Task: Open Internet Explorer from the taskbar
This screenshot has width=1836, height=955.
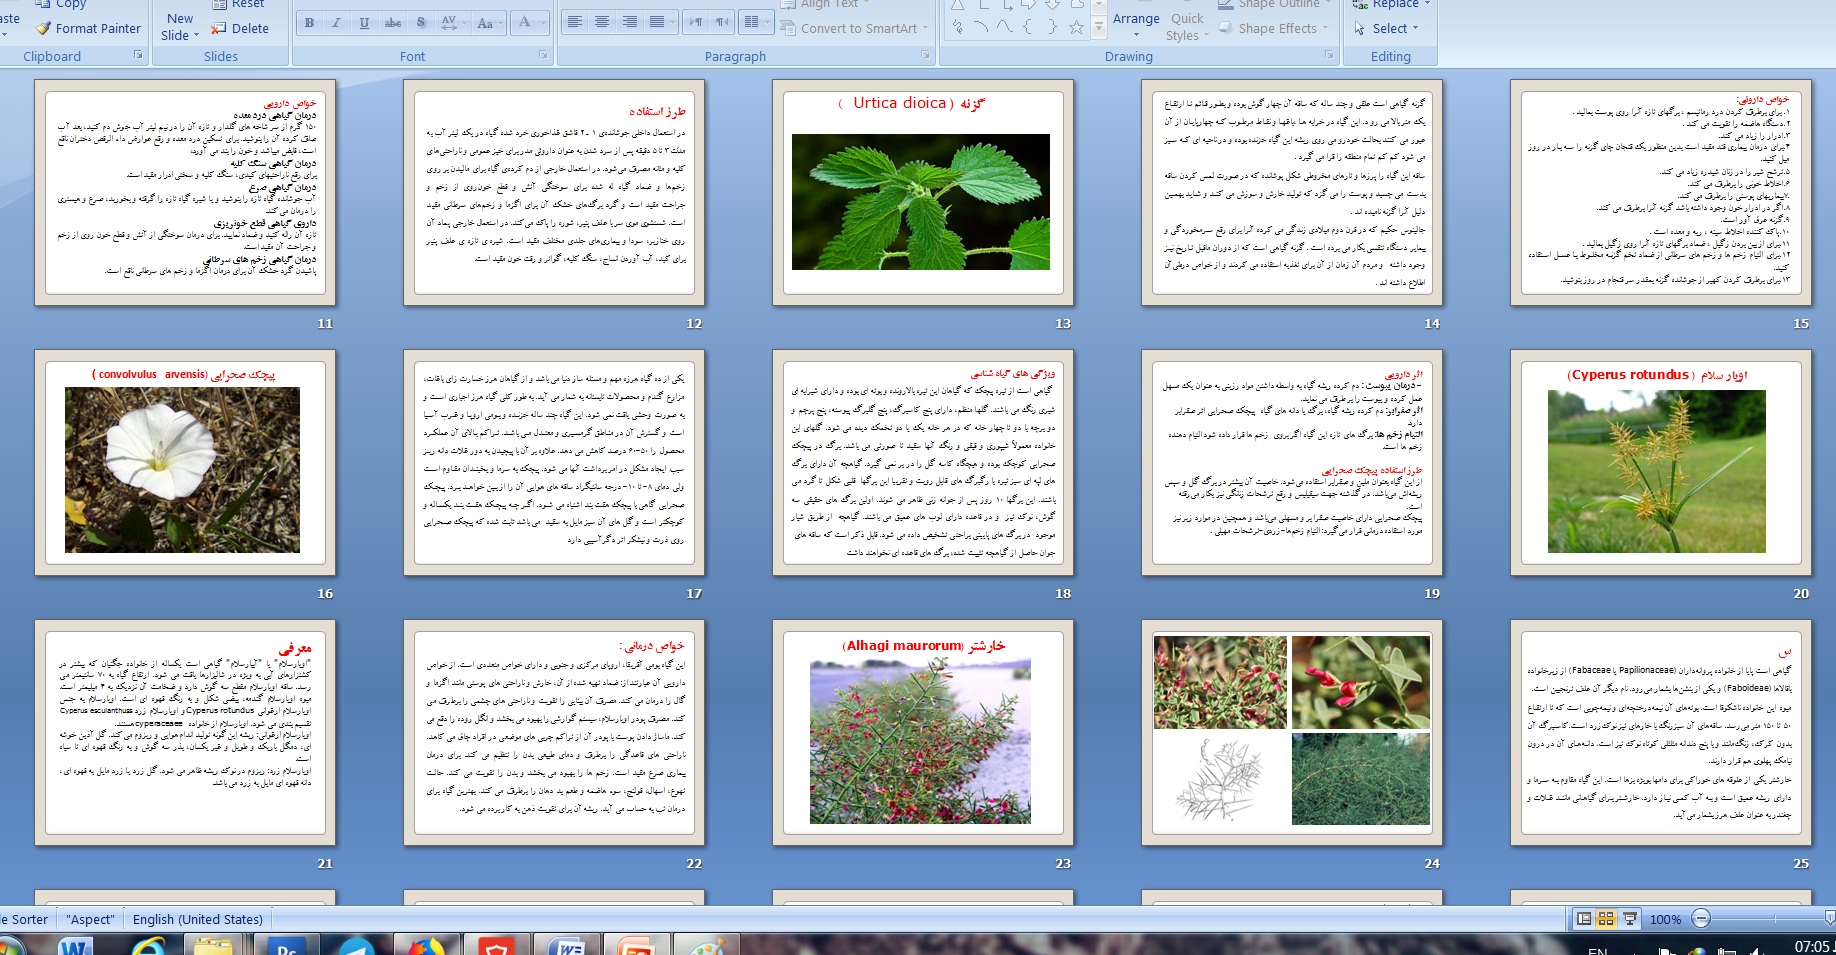Action: click(x=147, y=946)
